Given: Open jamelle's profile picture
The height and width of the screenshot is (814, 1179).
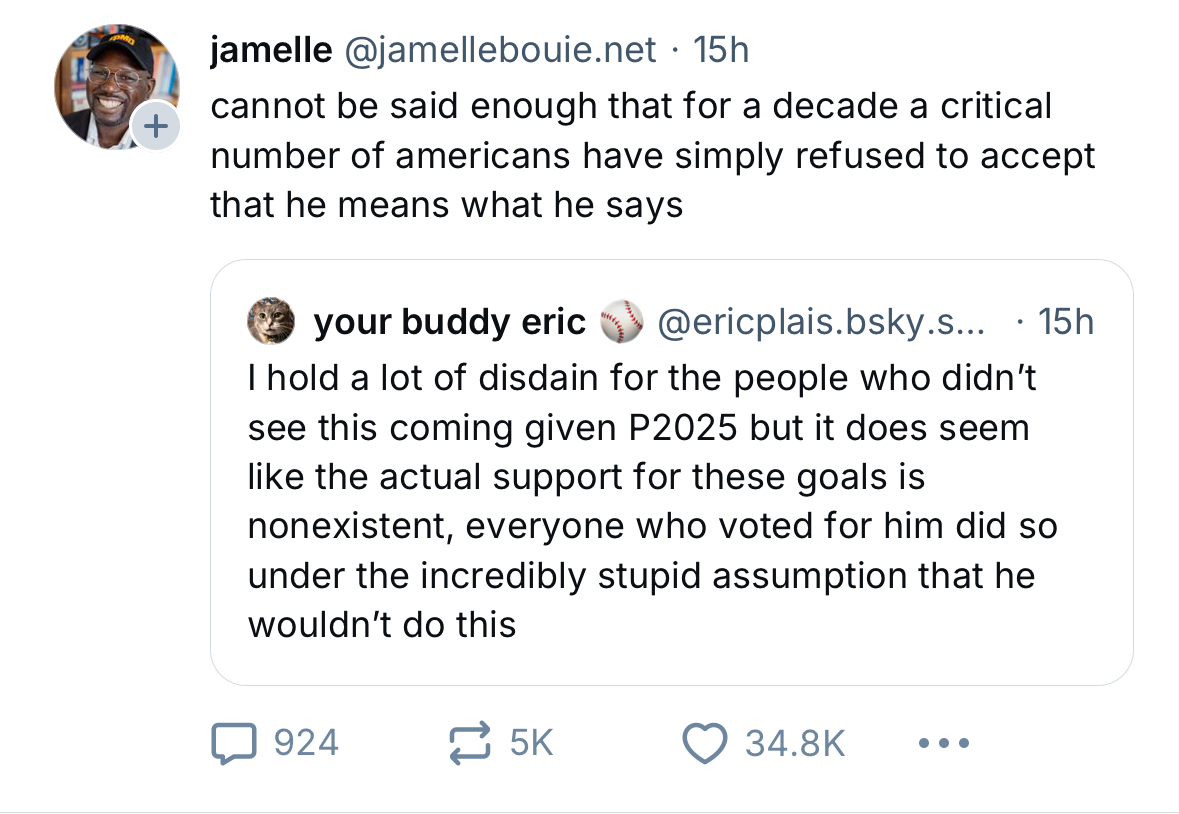Looking at the screenshot, I should pos(112,85).
